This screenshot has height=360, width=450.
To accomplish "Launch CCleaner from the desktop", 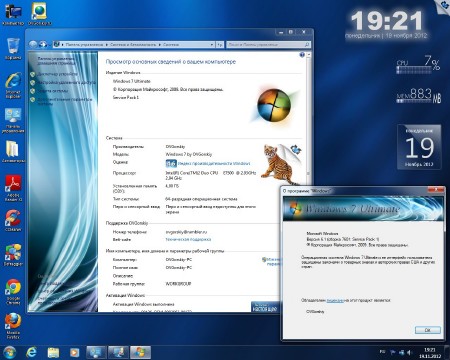I will coord(13,221).
